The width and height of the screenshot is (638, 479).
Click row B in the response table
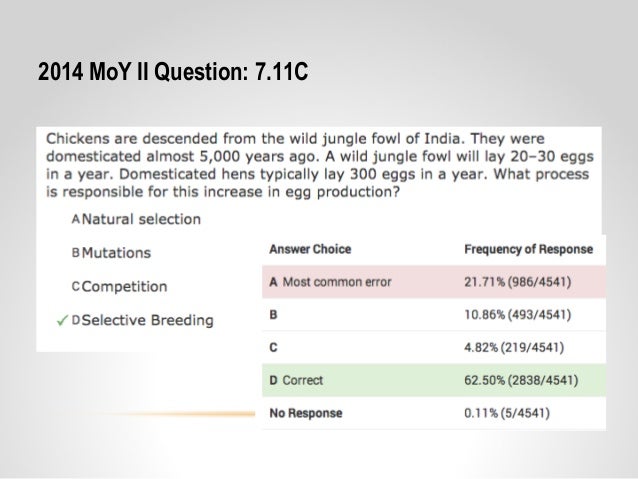pos(434,315)
